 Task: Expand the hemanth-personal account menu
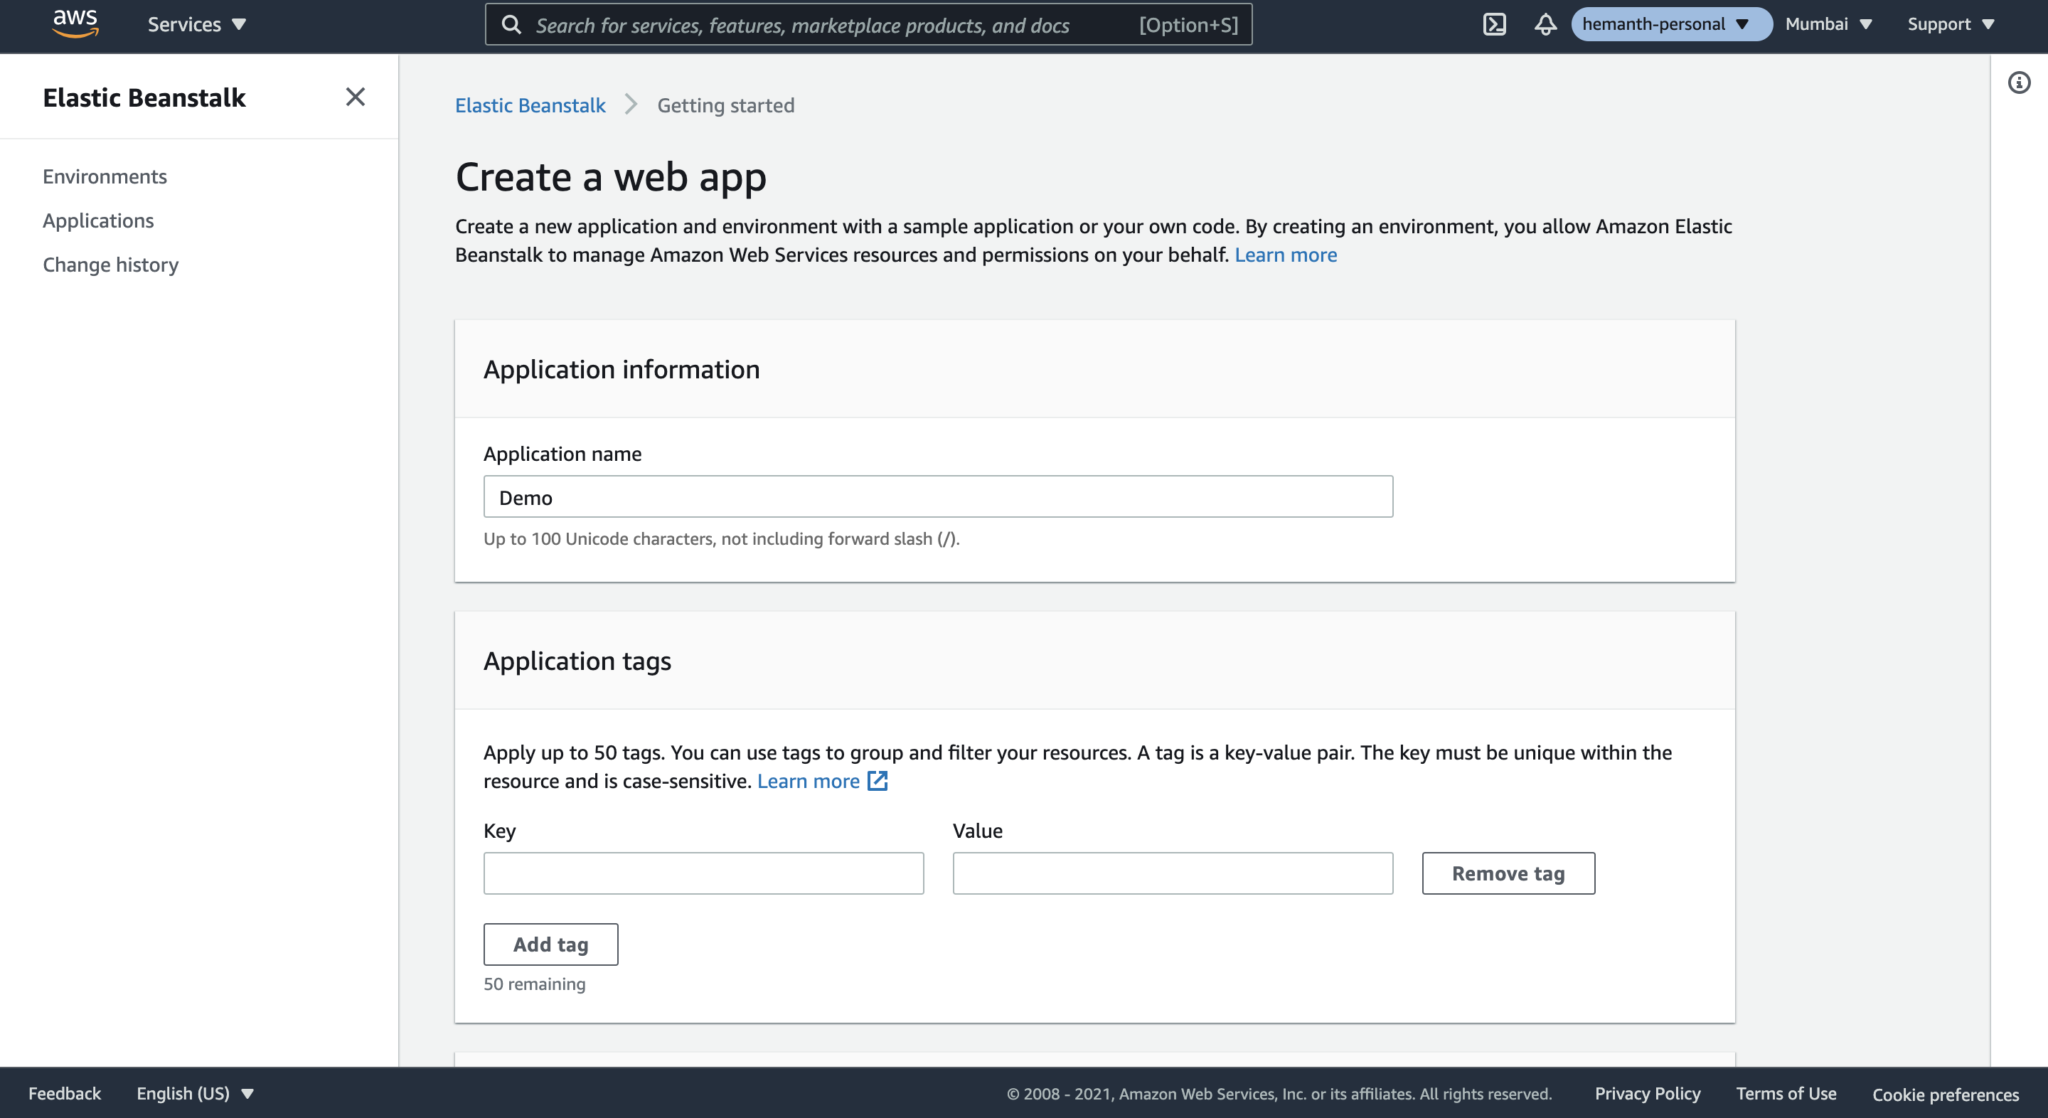coord(1668,24)
